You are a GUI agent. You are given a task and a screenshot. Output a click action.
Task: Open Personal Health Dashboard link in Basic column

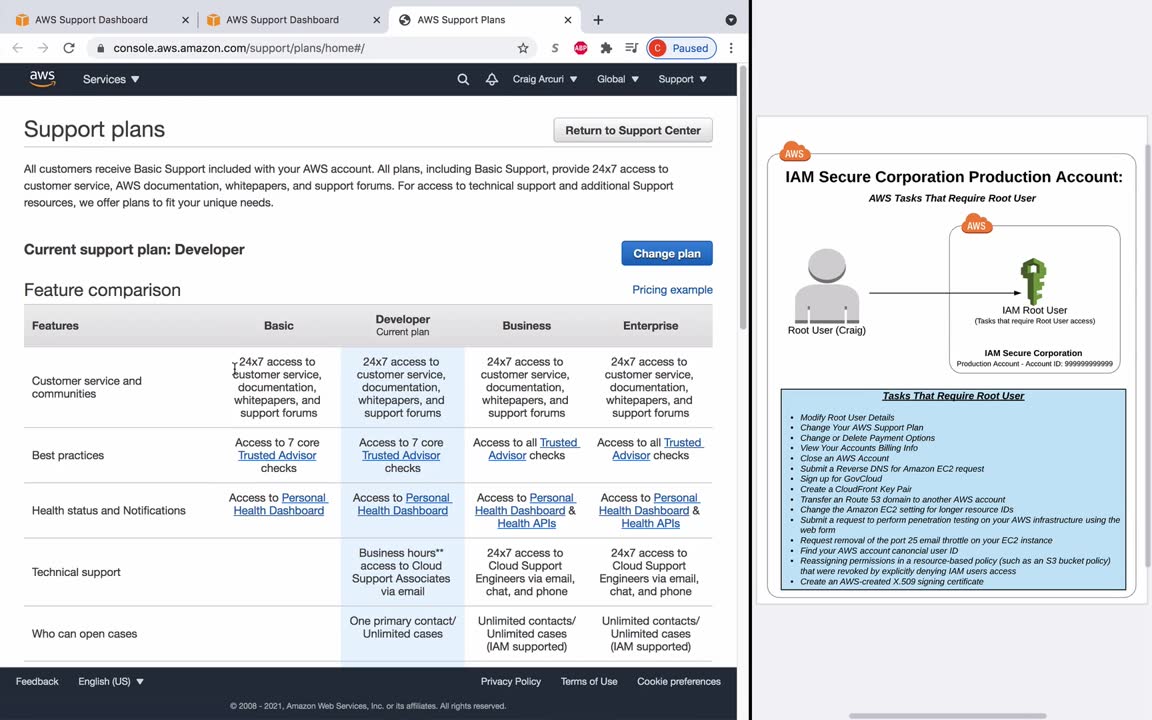(279, 504)
